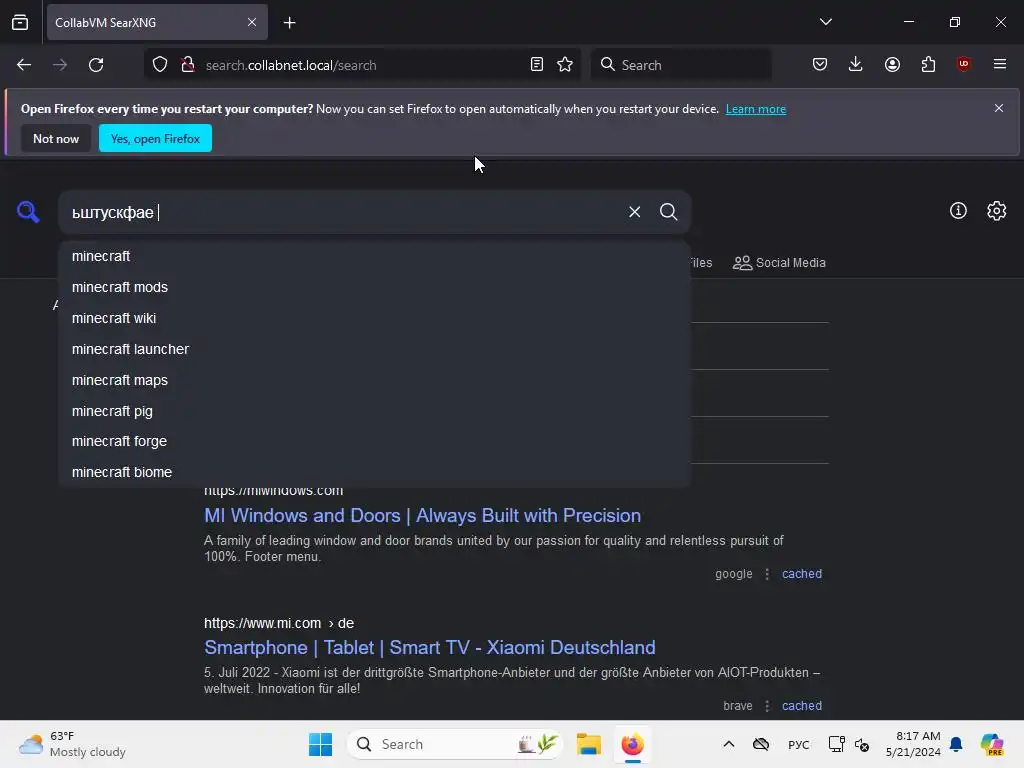The width and height of the screenshot is (1024, 768).
Task: Click the OneDrive cloud tray icon
Action: click(761, 744)
